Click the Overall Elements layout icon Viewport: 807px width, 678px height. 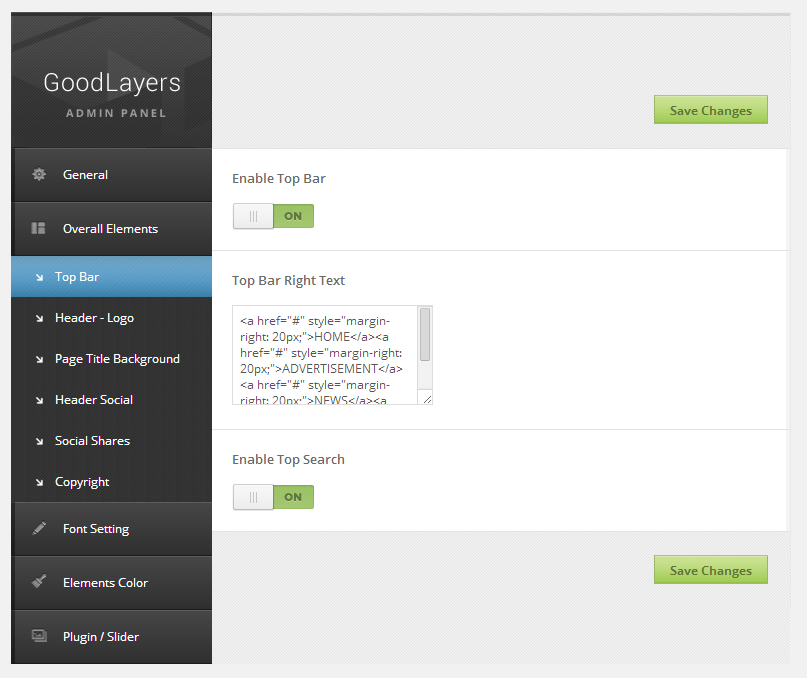coord(39,228)
